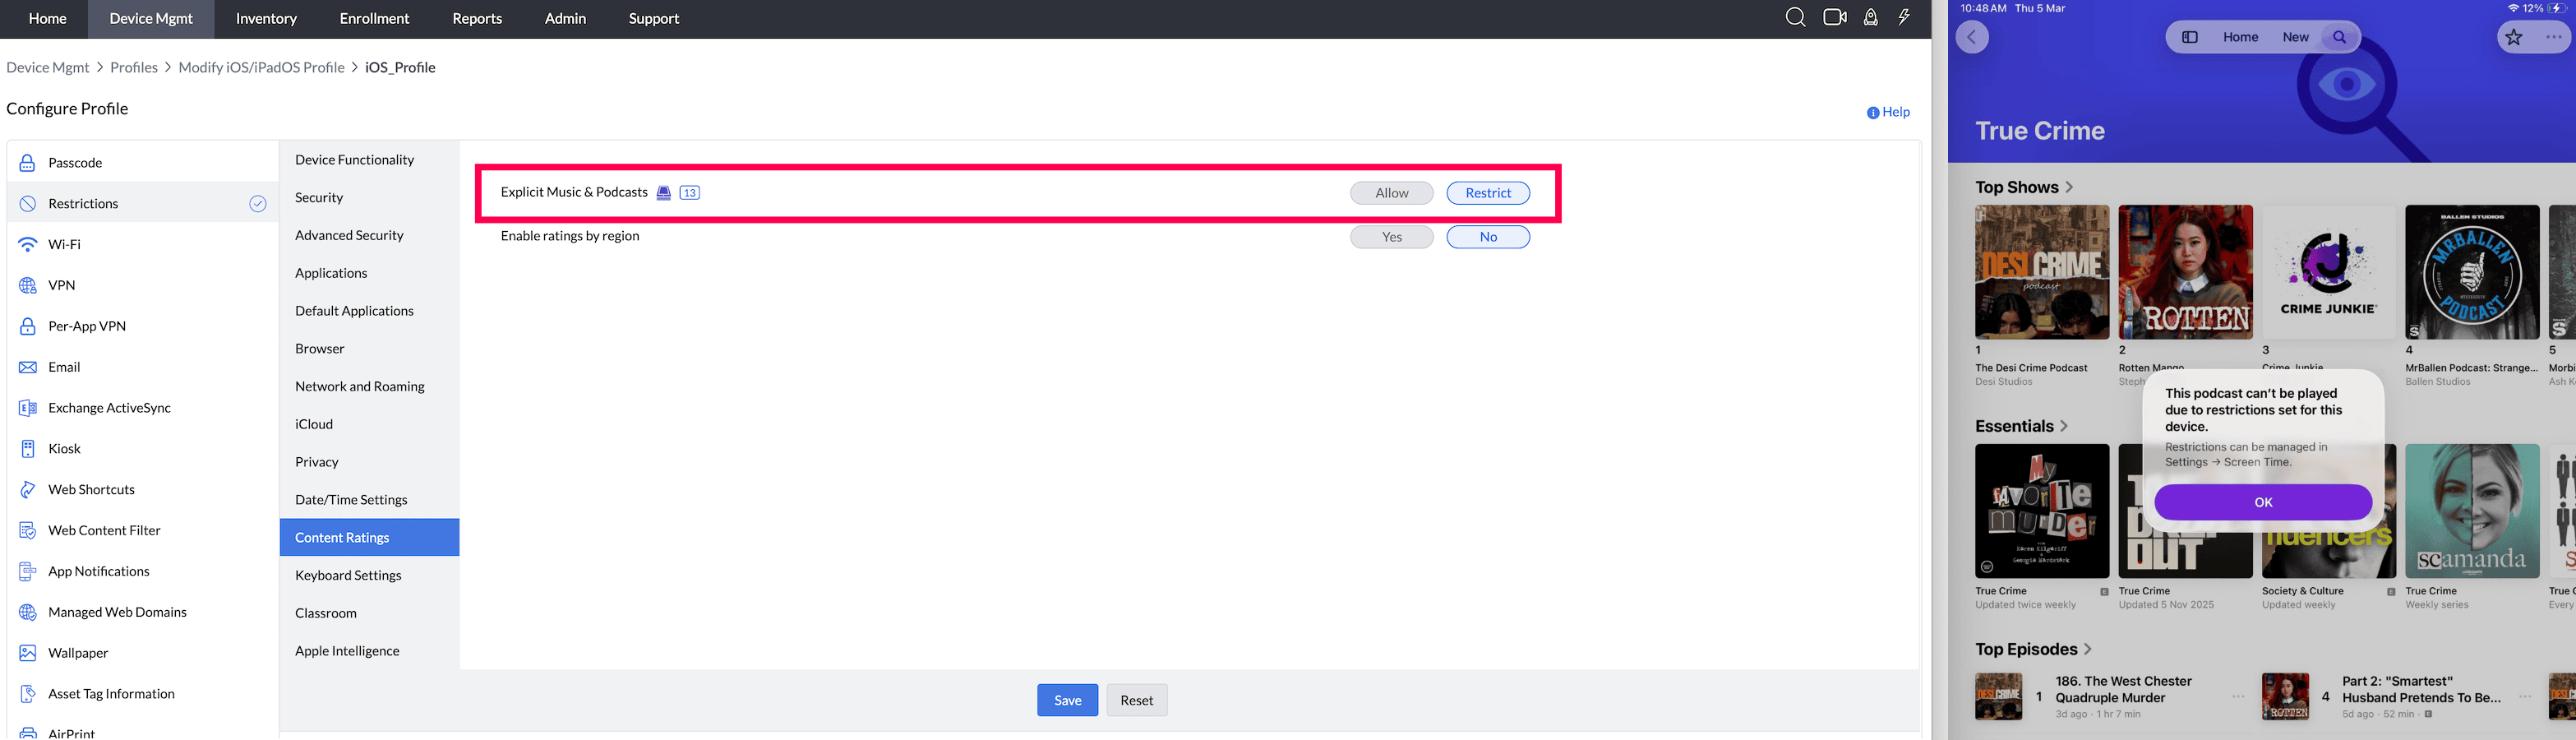Click the Per-App VPN lock icon
The width and height of the screenshot is (2576, 740).
(x=28, y=327)
